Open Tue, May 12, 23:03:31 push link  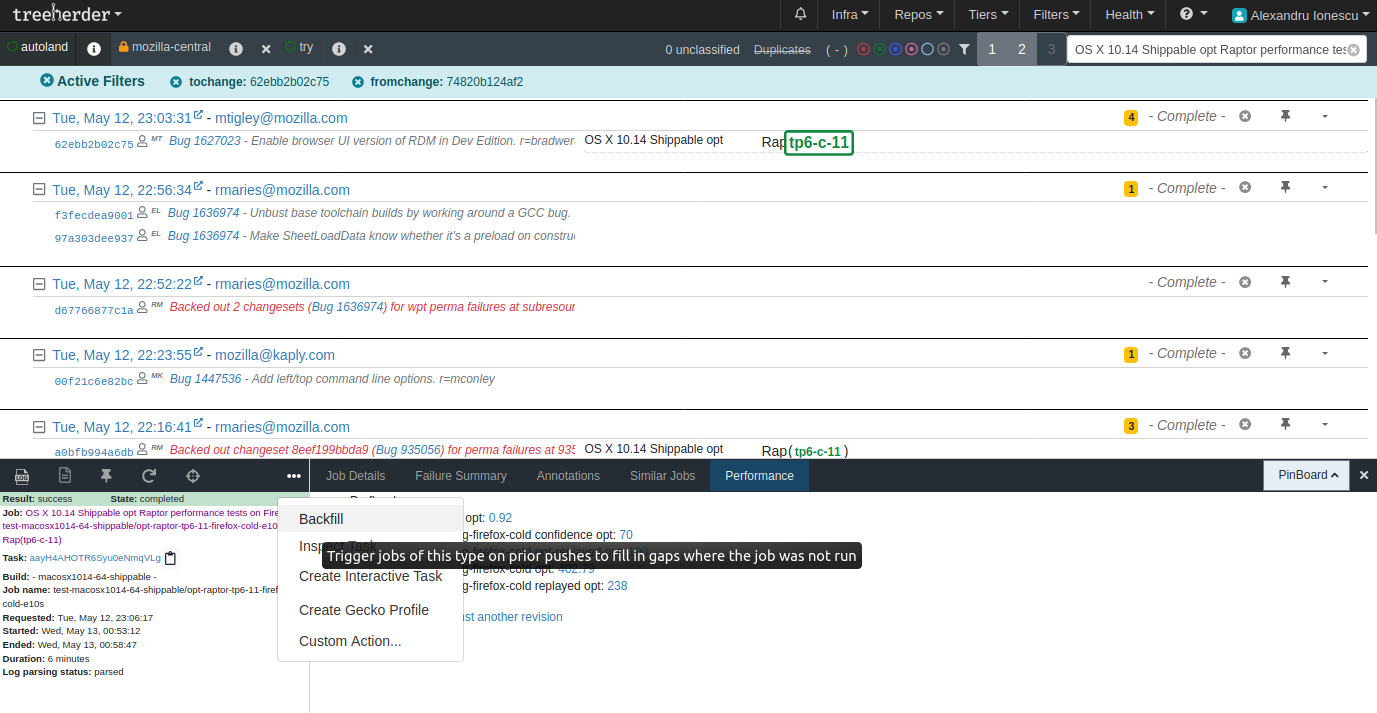click(122, 118)
